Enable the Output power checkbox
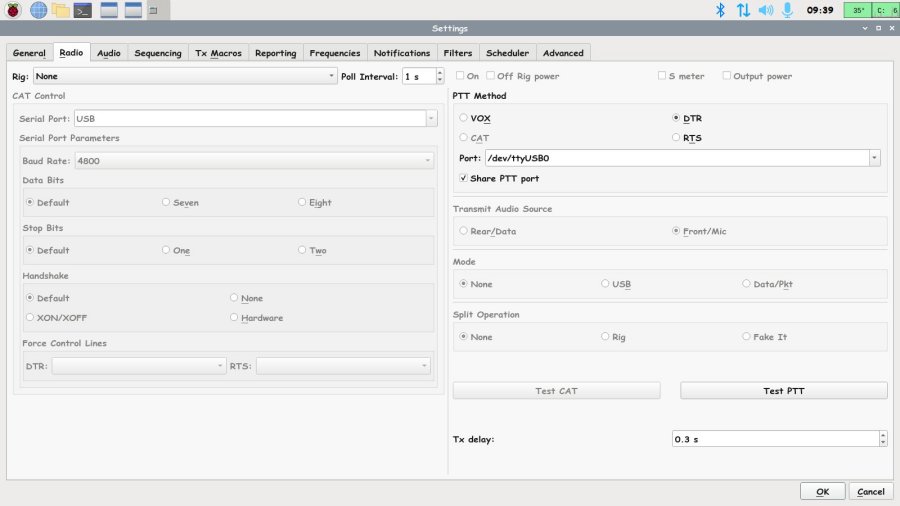This screenshot has height=506, width=900. (757, 76)
